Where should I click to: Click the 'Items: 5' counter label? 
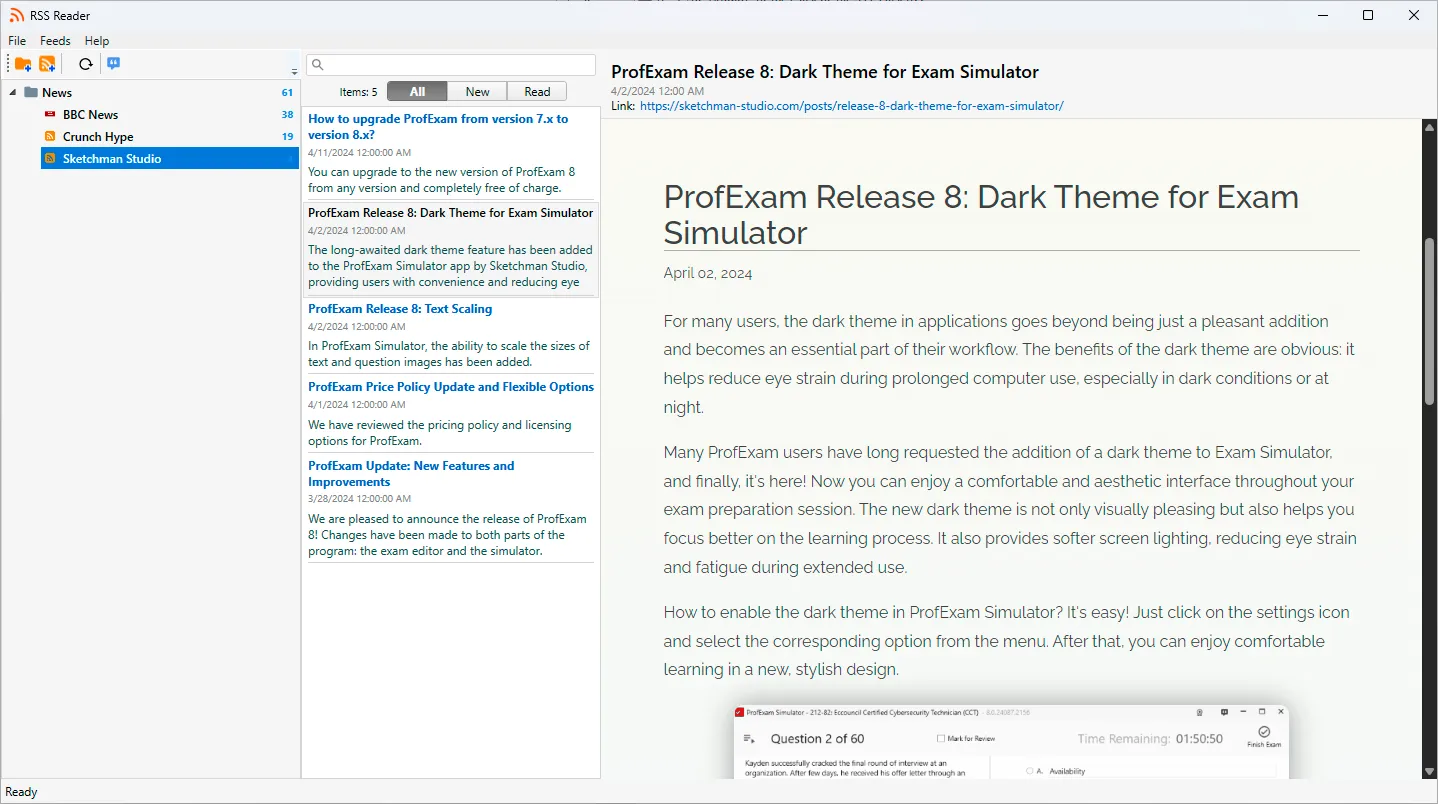358,92
